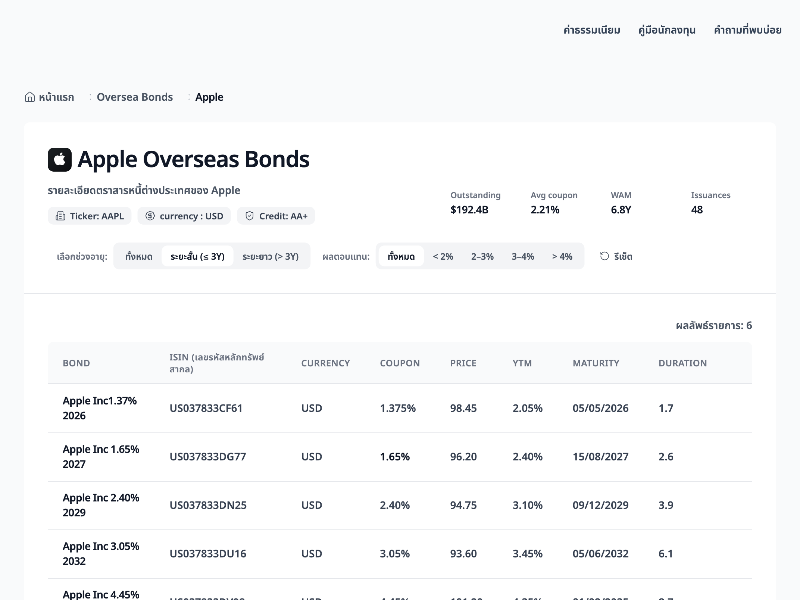Click YTM value 2.05%
Image resolution: width=800 pixels, height=600 pixels.
tap(528, 408)
